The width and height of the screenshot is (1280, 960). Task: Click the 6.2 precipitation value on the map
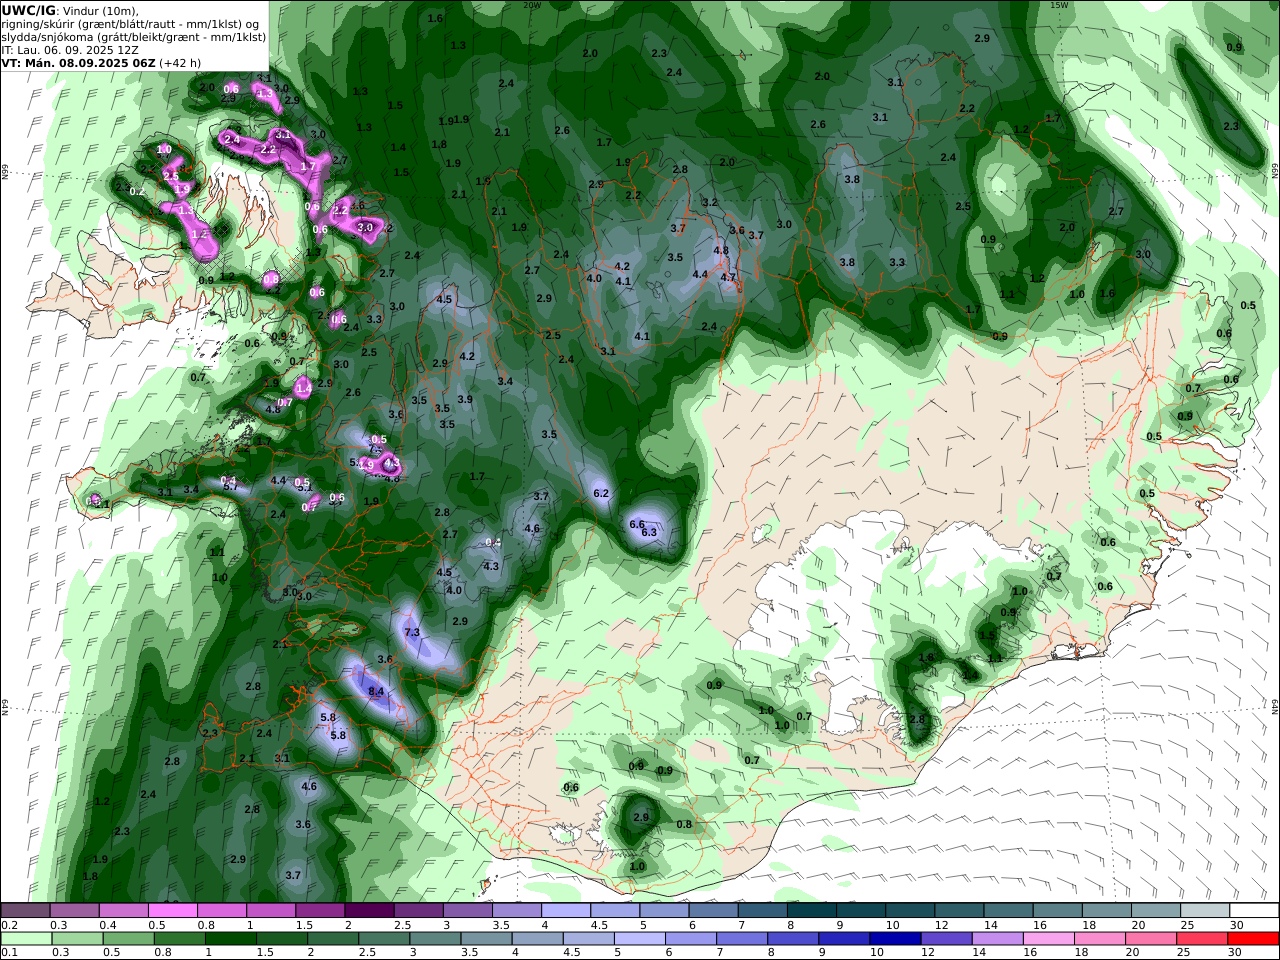tap(601, 493)
